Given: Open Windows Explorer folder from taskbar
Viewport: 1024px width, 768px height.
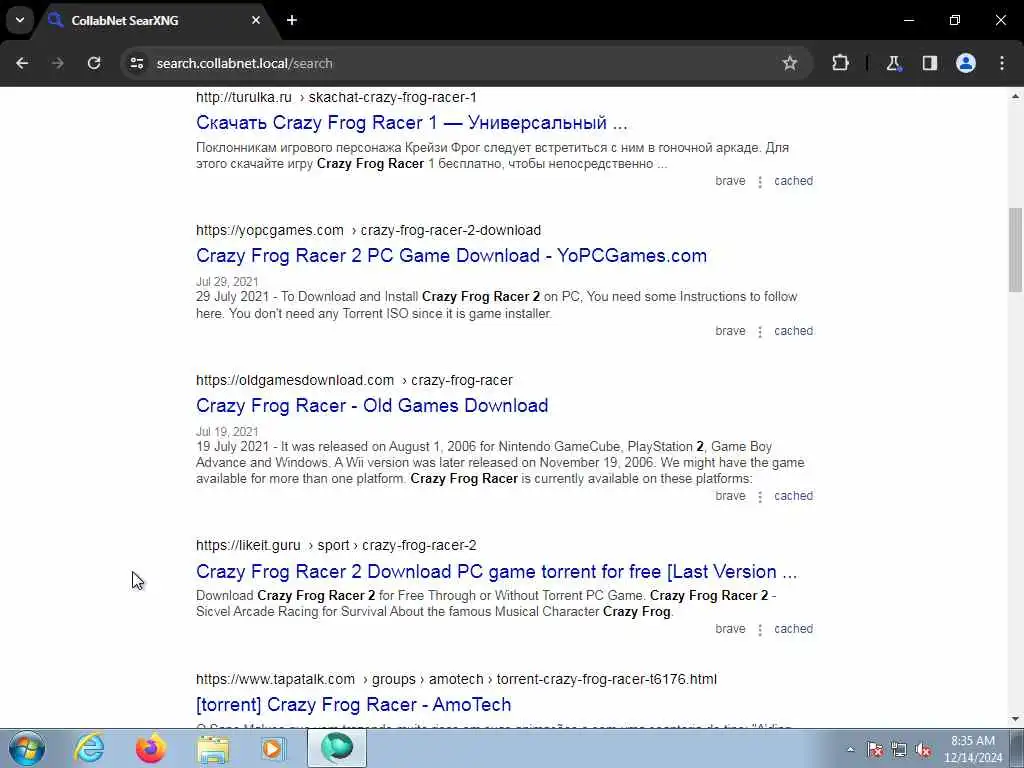Looking at the screenshot, I should 214,748.
